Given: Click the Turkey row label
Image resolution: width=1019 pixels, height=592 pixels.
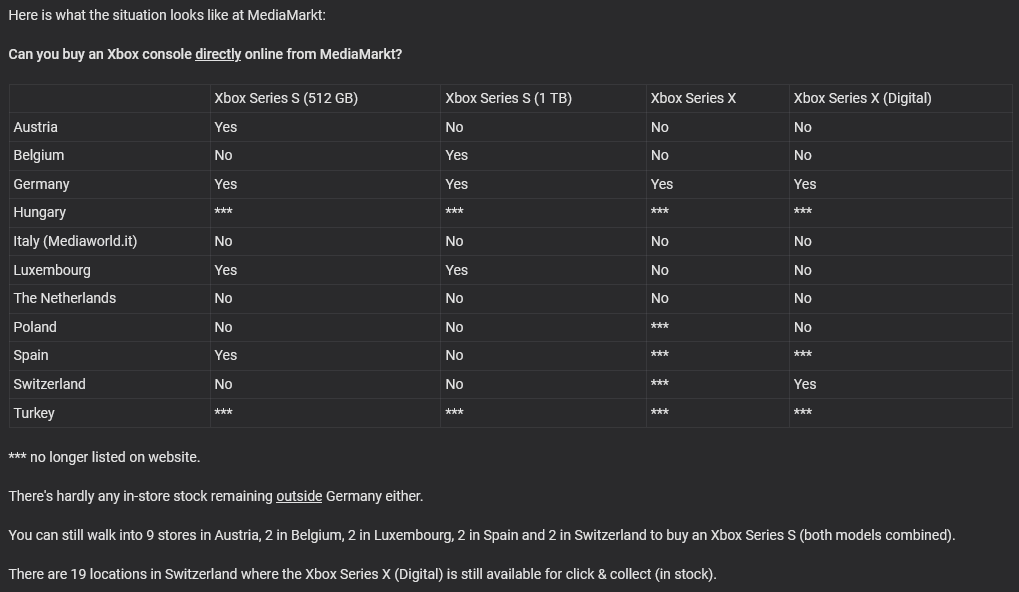Looking at the screenshot, I should coord(34,413).
